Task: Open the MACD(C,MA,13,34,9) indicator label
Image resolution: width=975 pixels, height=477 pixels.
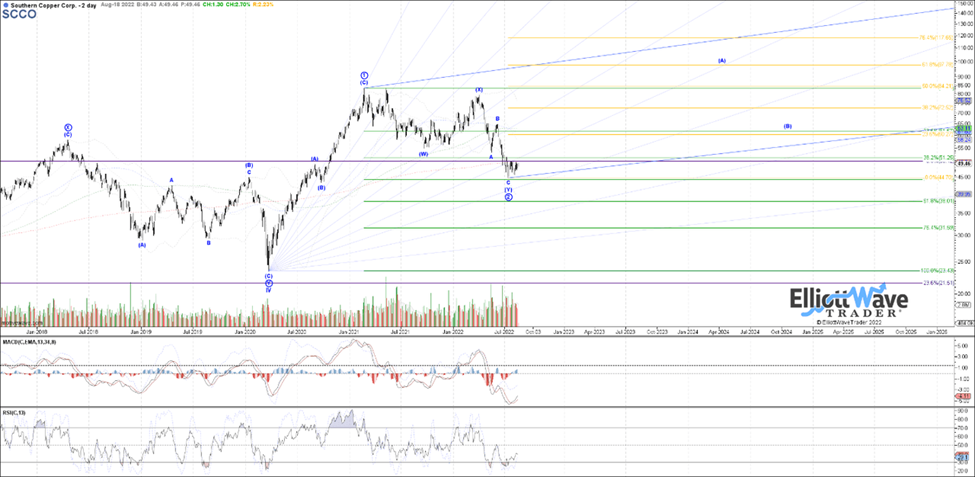Action: 29,341
